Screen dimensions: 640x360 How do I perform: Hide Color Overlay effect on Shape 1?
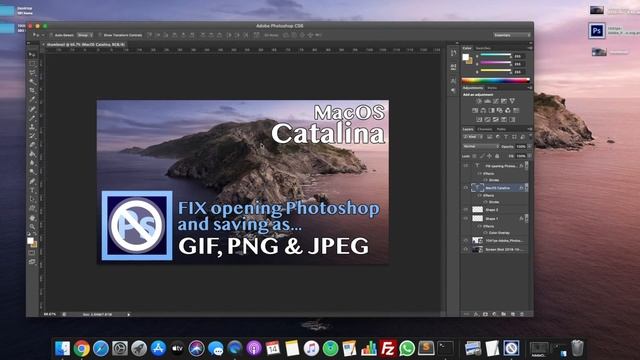486,233
